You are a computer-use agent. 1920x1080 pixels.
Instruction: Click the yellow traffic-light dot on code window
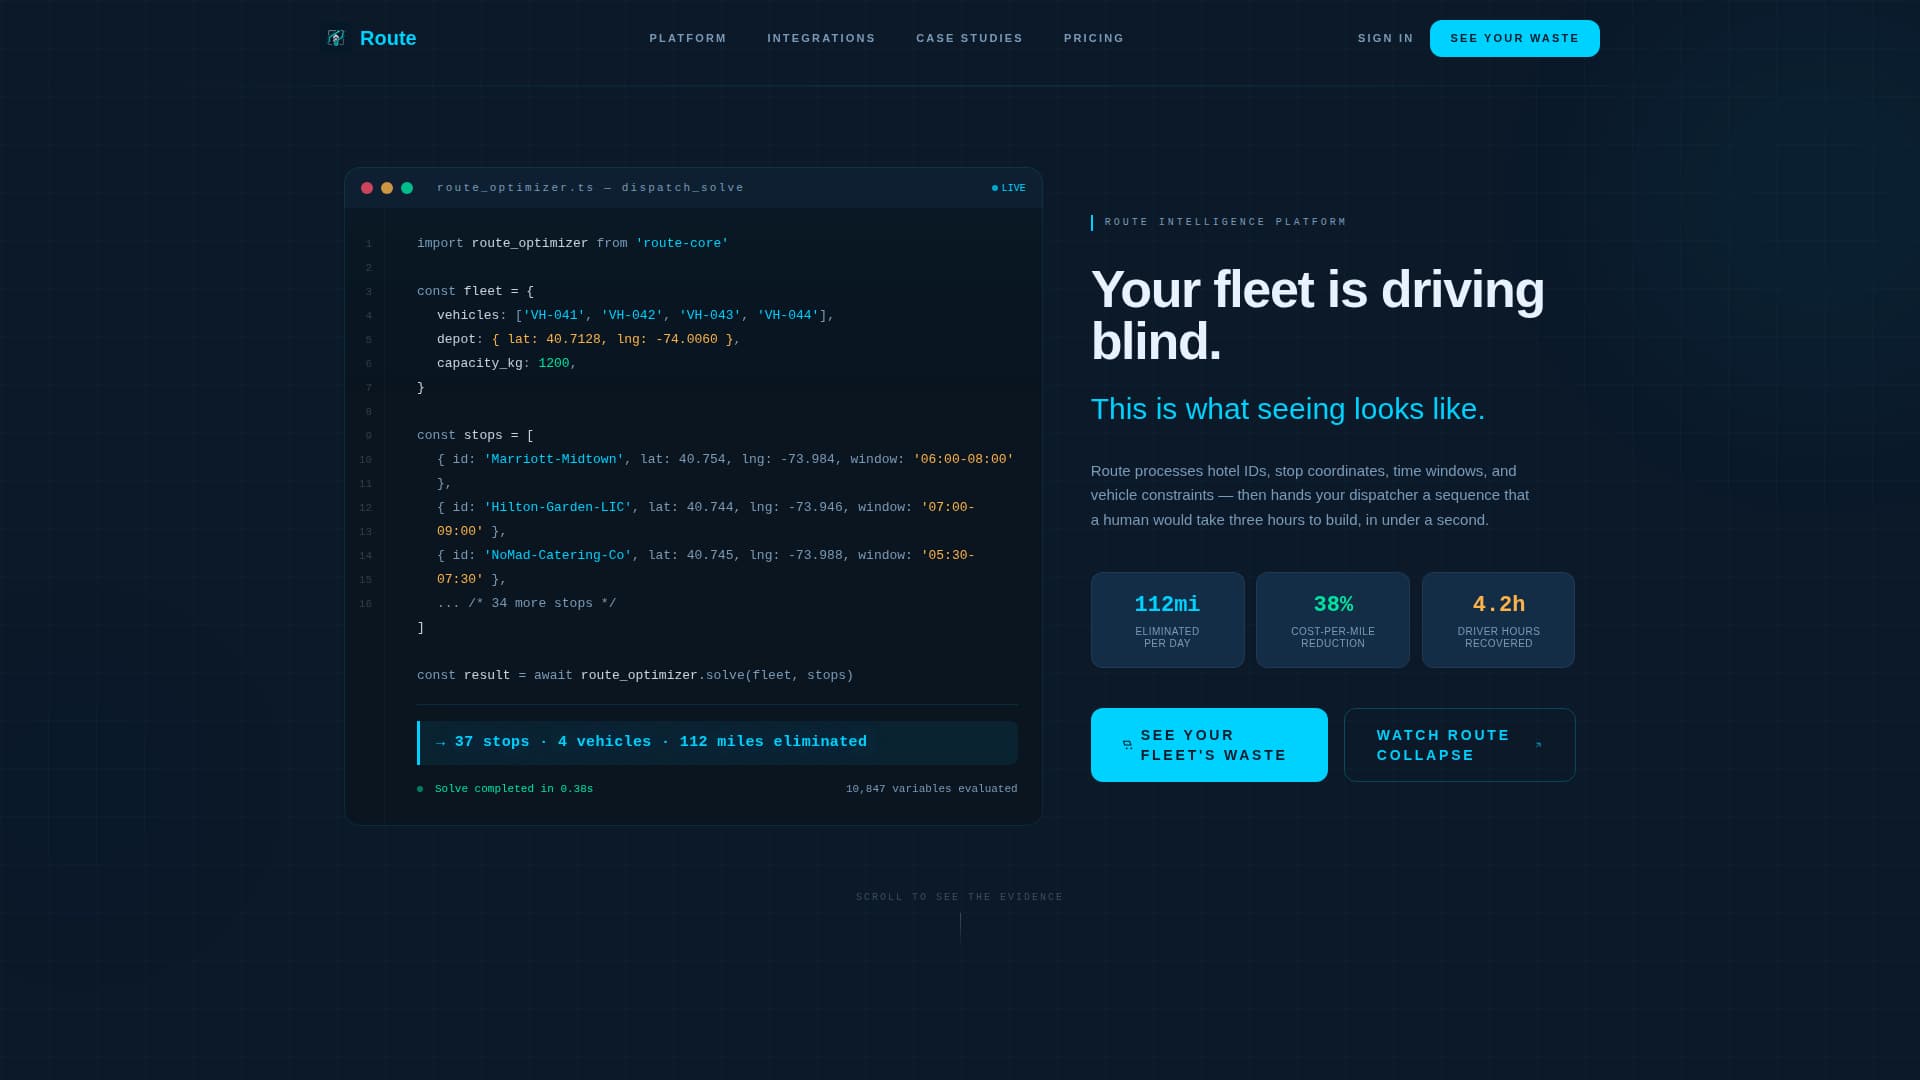386,188
